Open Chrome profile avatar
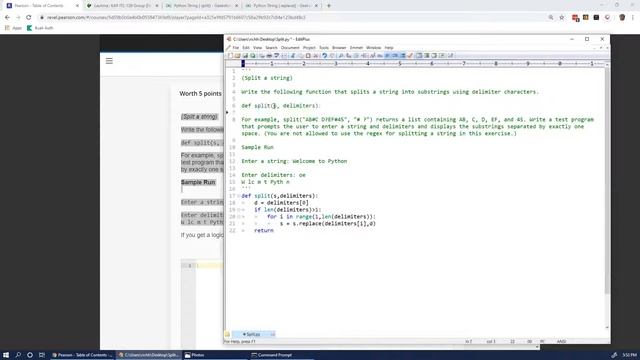Viewport: 640px width, 360px height. click(622, 18)
